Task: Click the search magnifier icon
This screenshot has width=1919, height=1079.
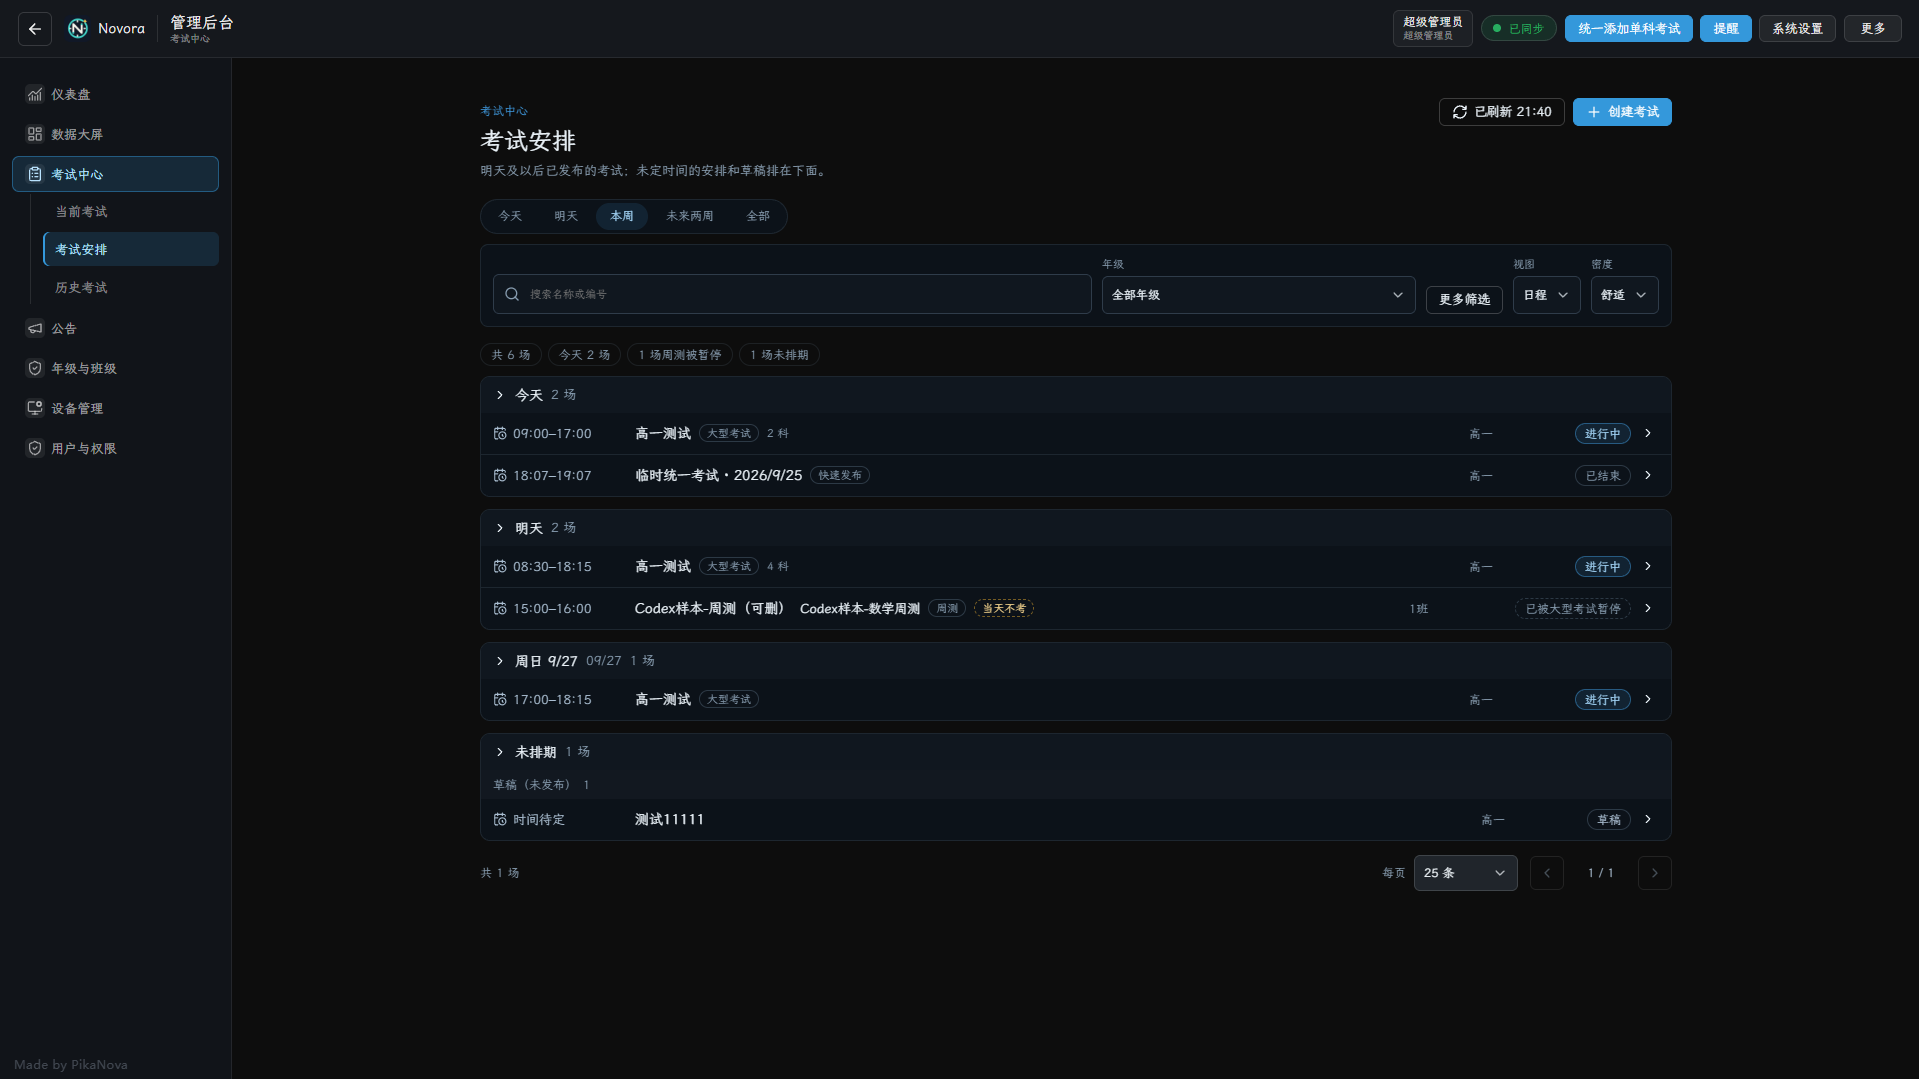Action: click(x=512, y=294)
